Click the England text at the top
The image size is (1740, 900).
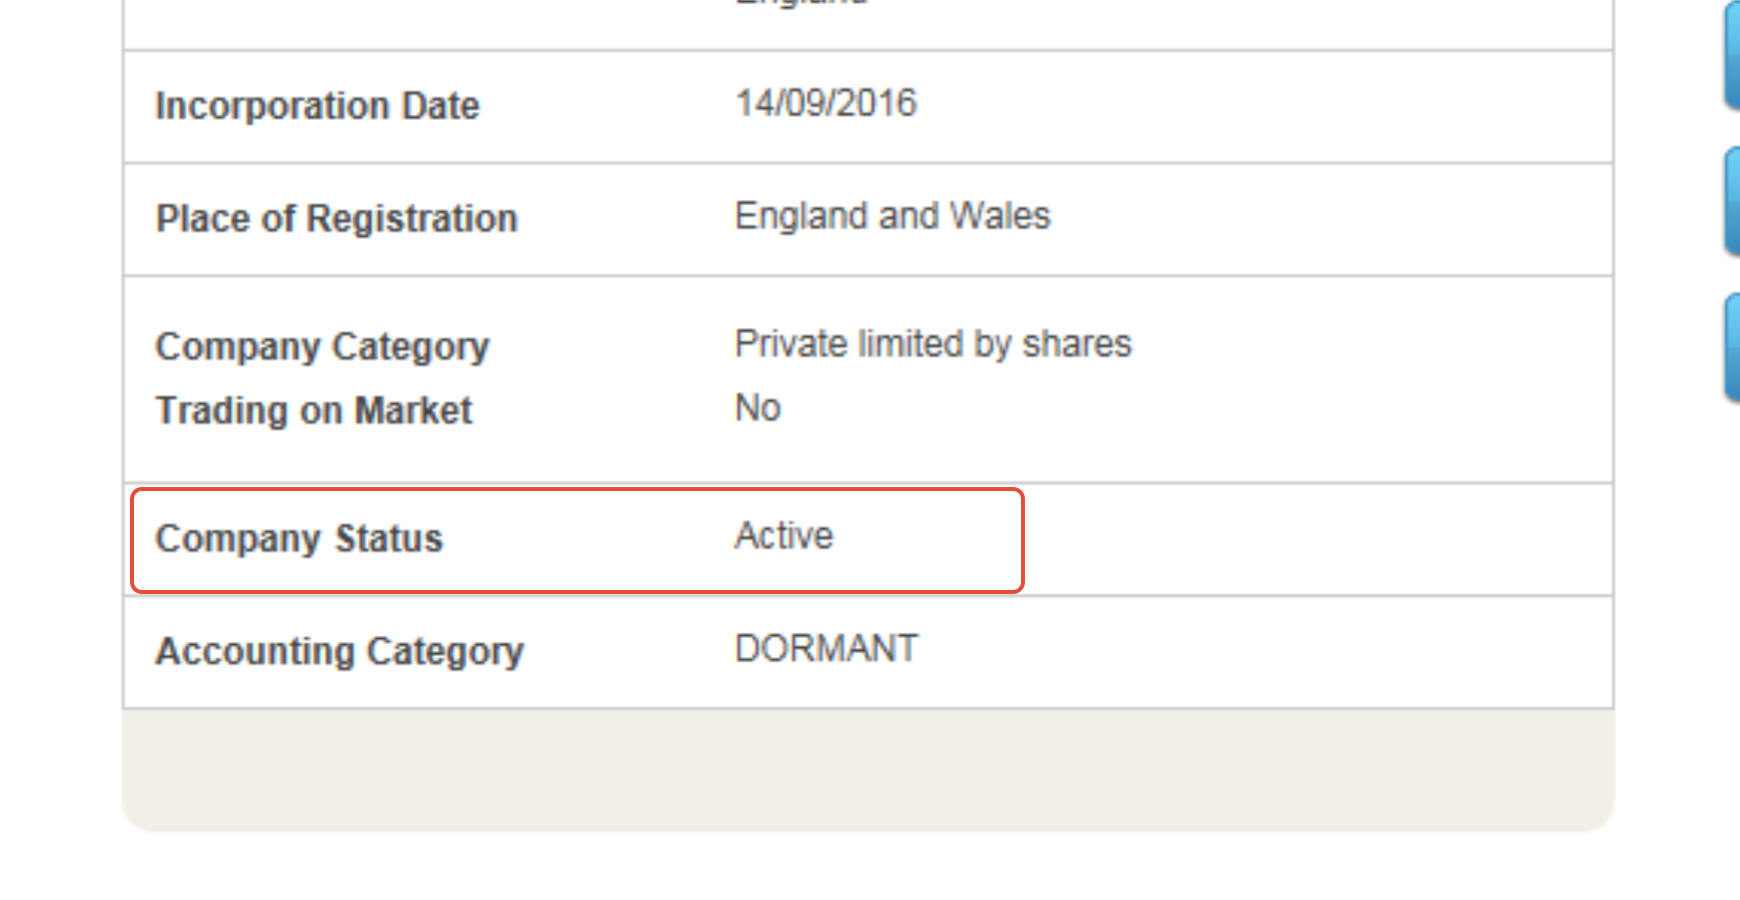[800, 5]
